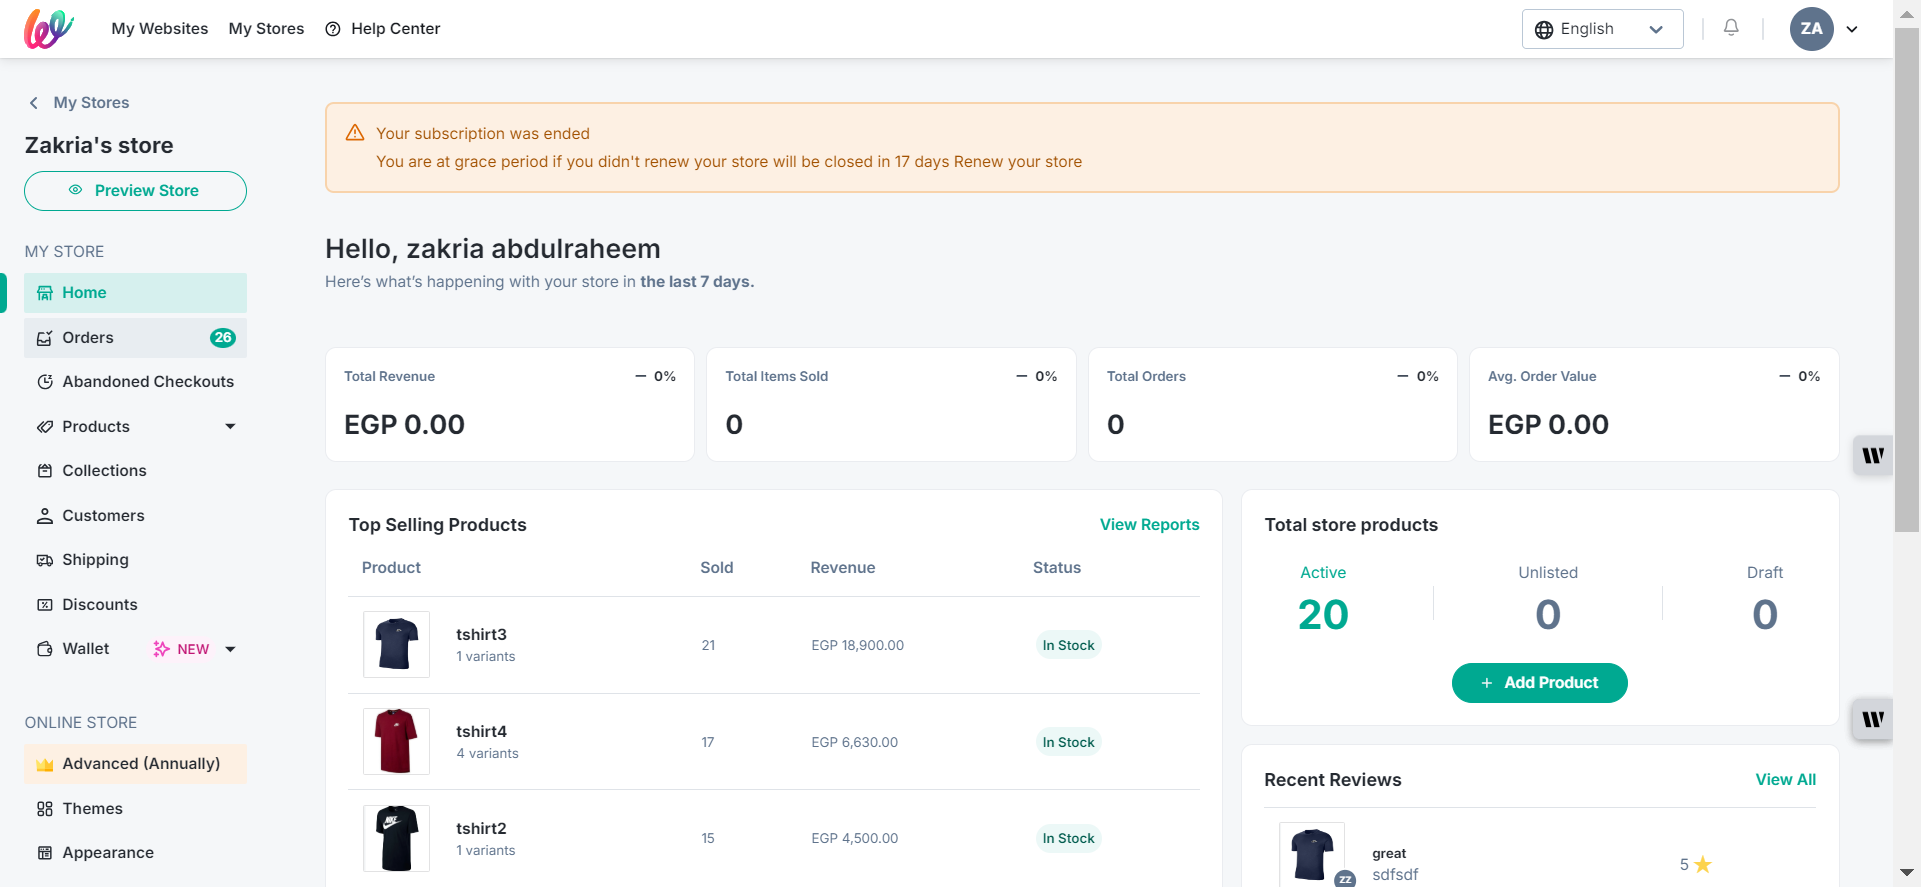The image size is (1921, 887).
Task: Open the account menu chevron
Action: 1852,29
